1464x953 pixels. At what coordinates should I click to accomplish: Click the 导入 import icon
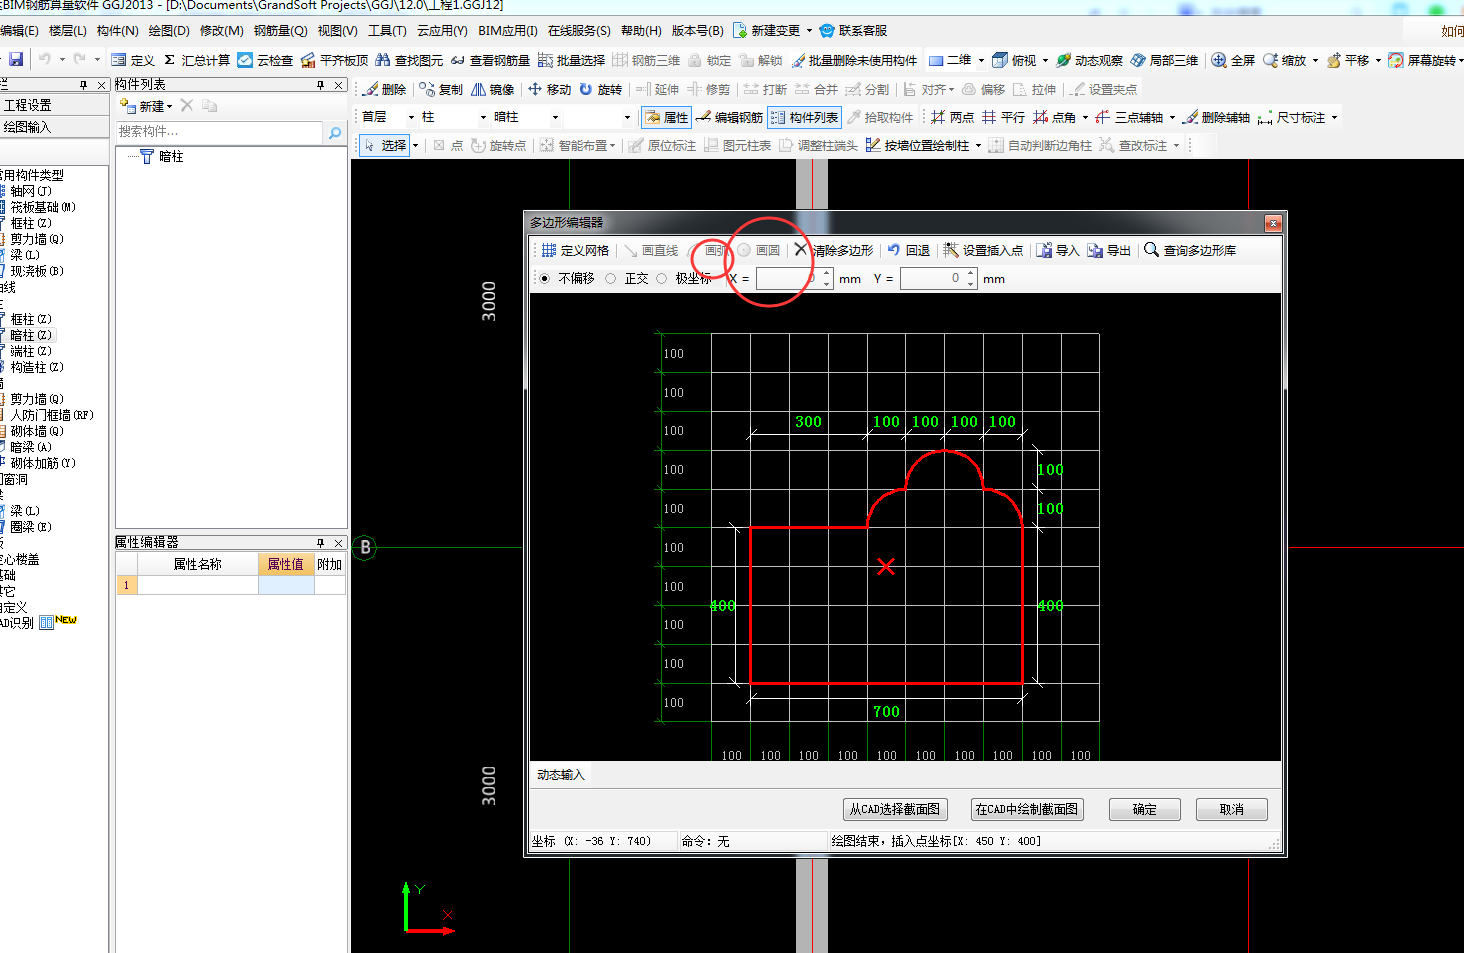(x=1044, y=250)
